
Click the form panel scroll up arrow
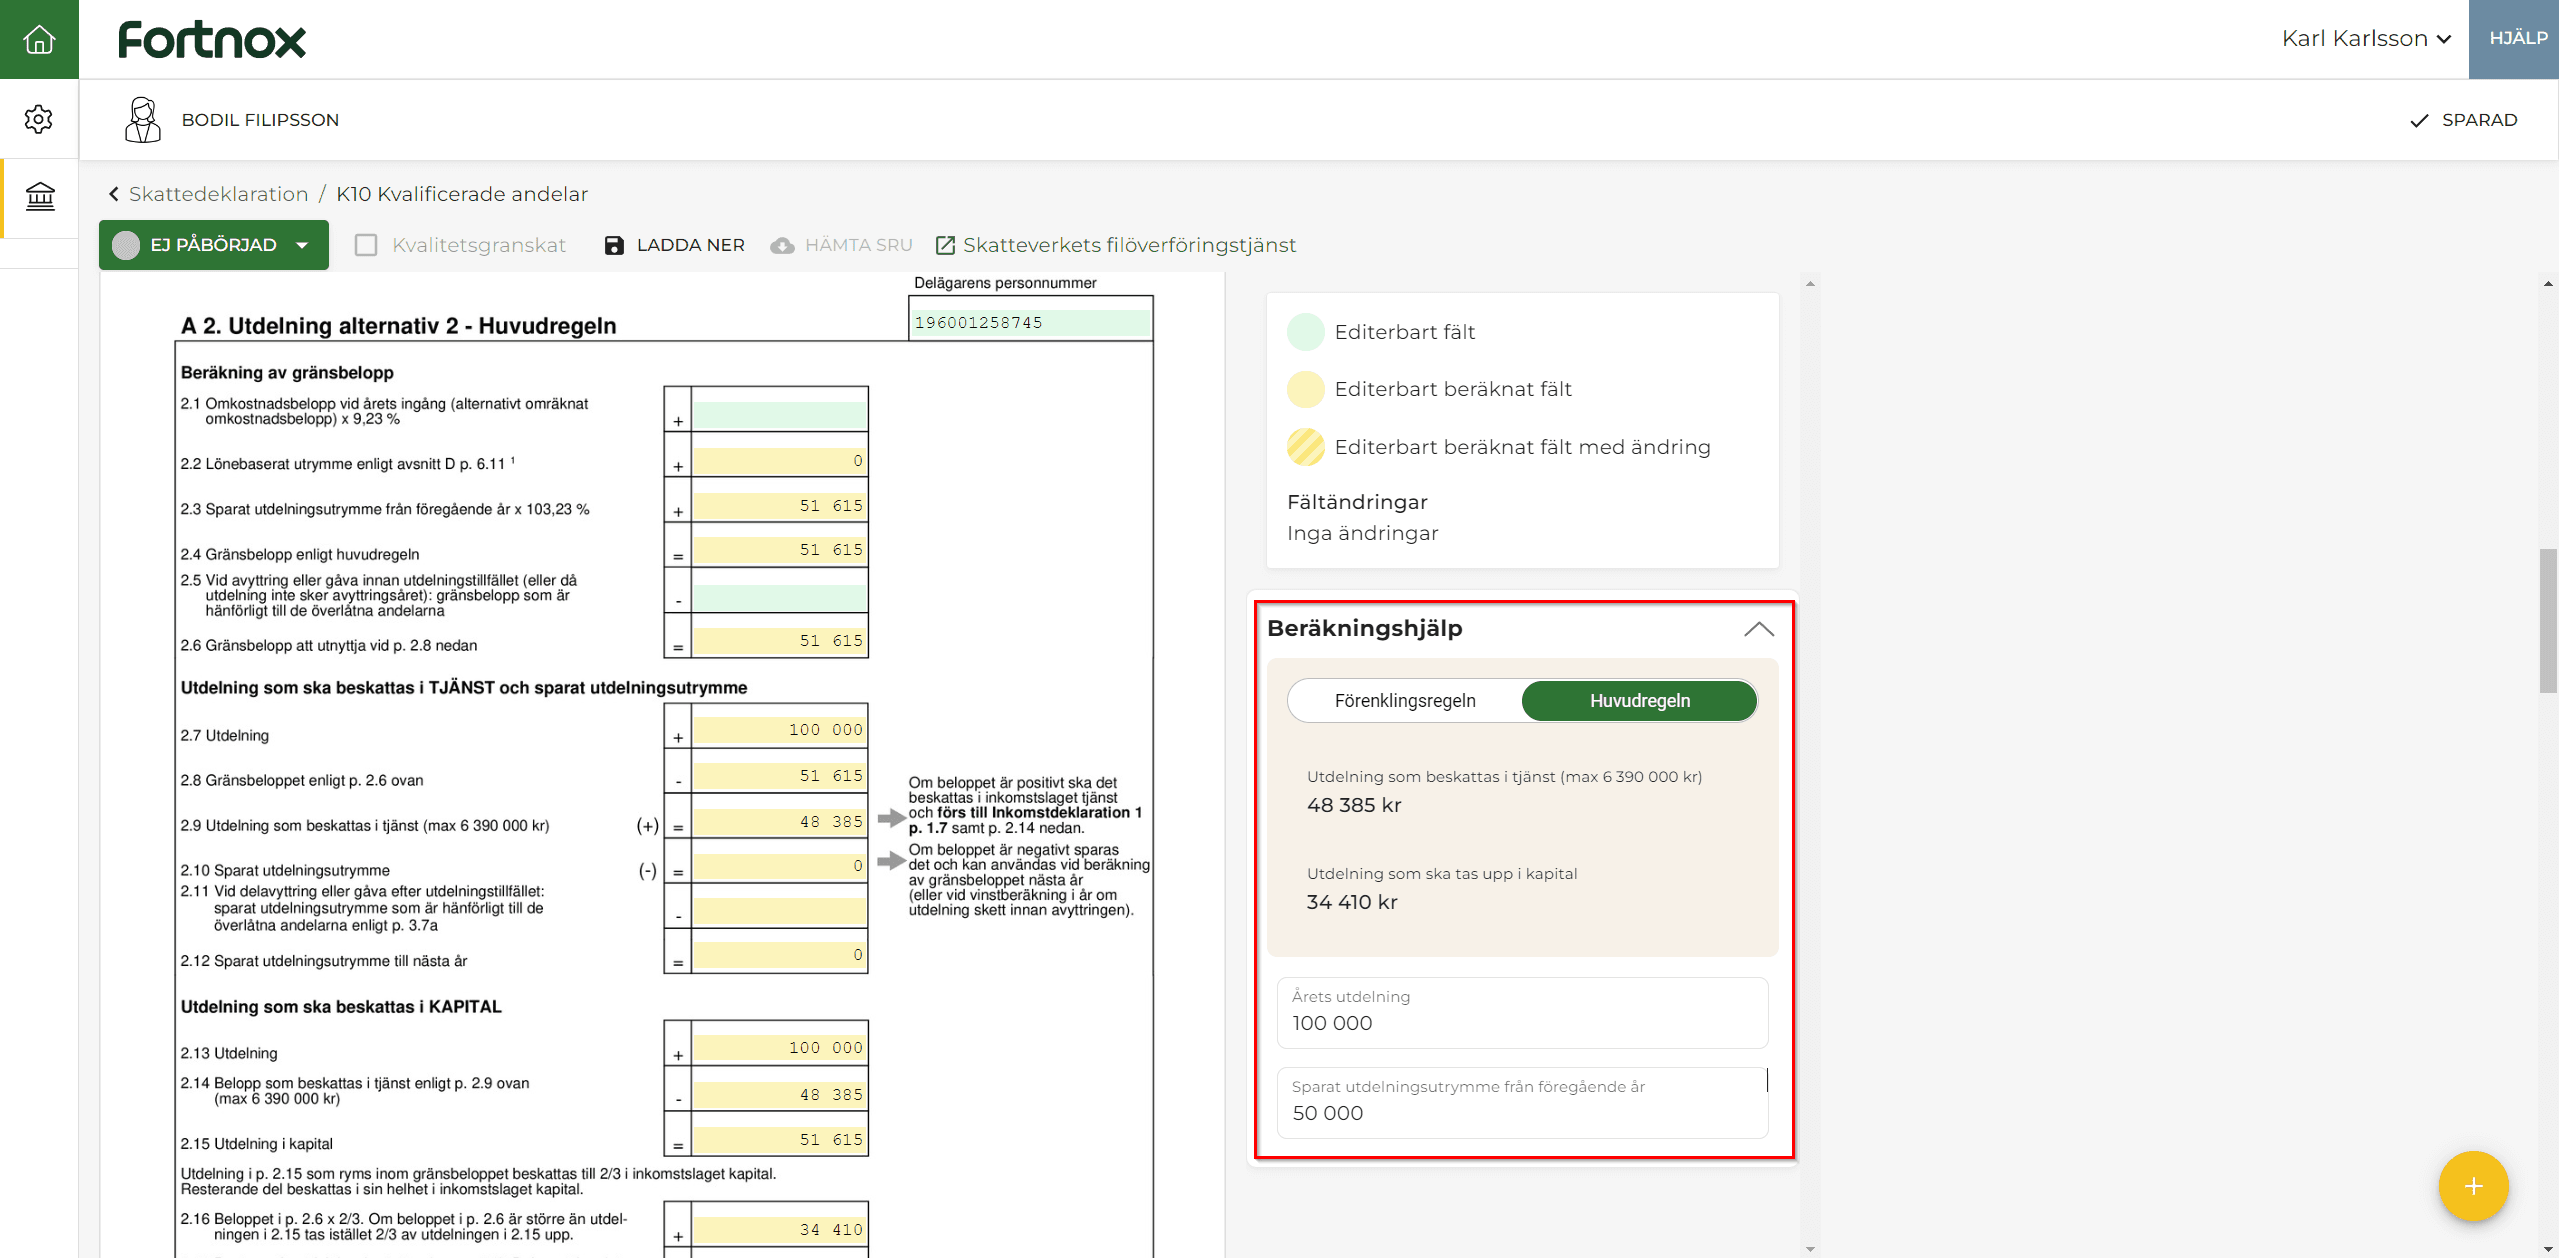(x=1810, y=284)
